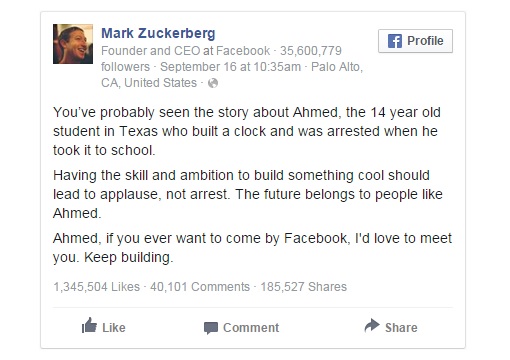Click the paragraph about Ahmed's clock arrest

click(247, 131)
